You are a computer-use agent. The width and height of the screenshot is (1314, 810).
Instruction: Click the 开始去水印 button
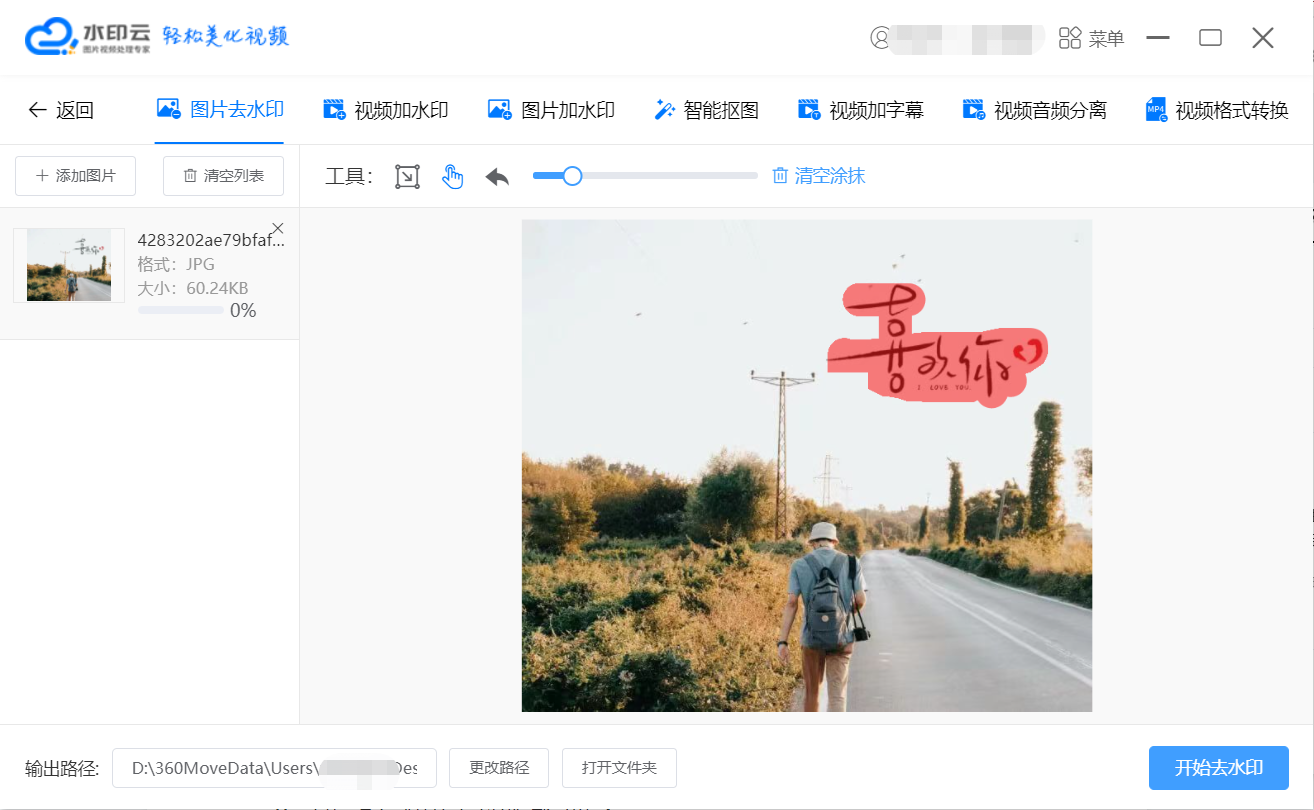pos(1218,768)
